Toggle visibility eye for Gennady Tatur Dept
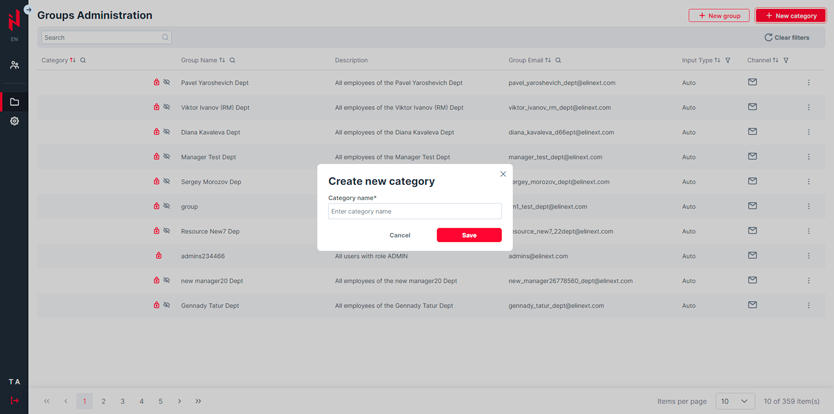This screenshot has height=414, width=834. click(x=167, y=305)
